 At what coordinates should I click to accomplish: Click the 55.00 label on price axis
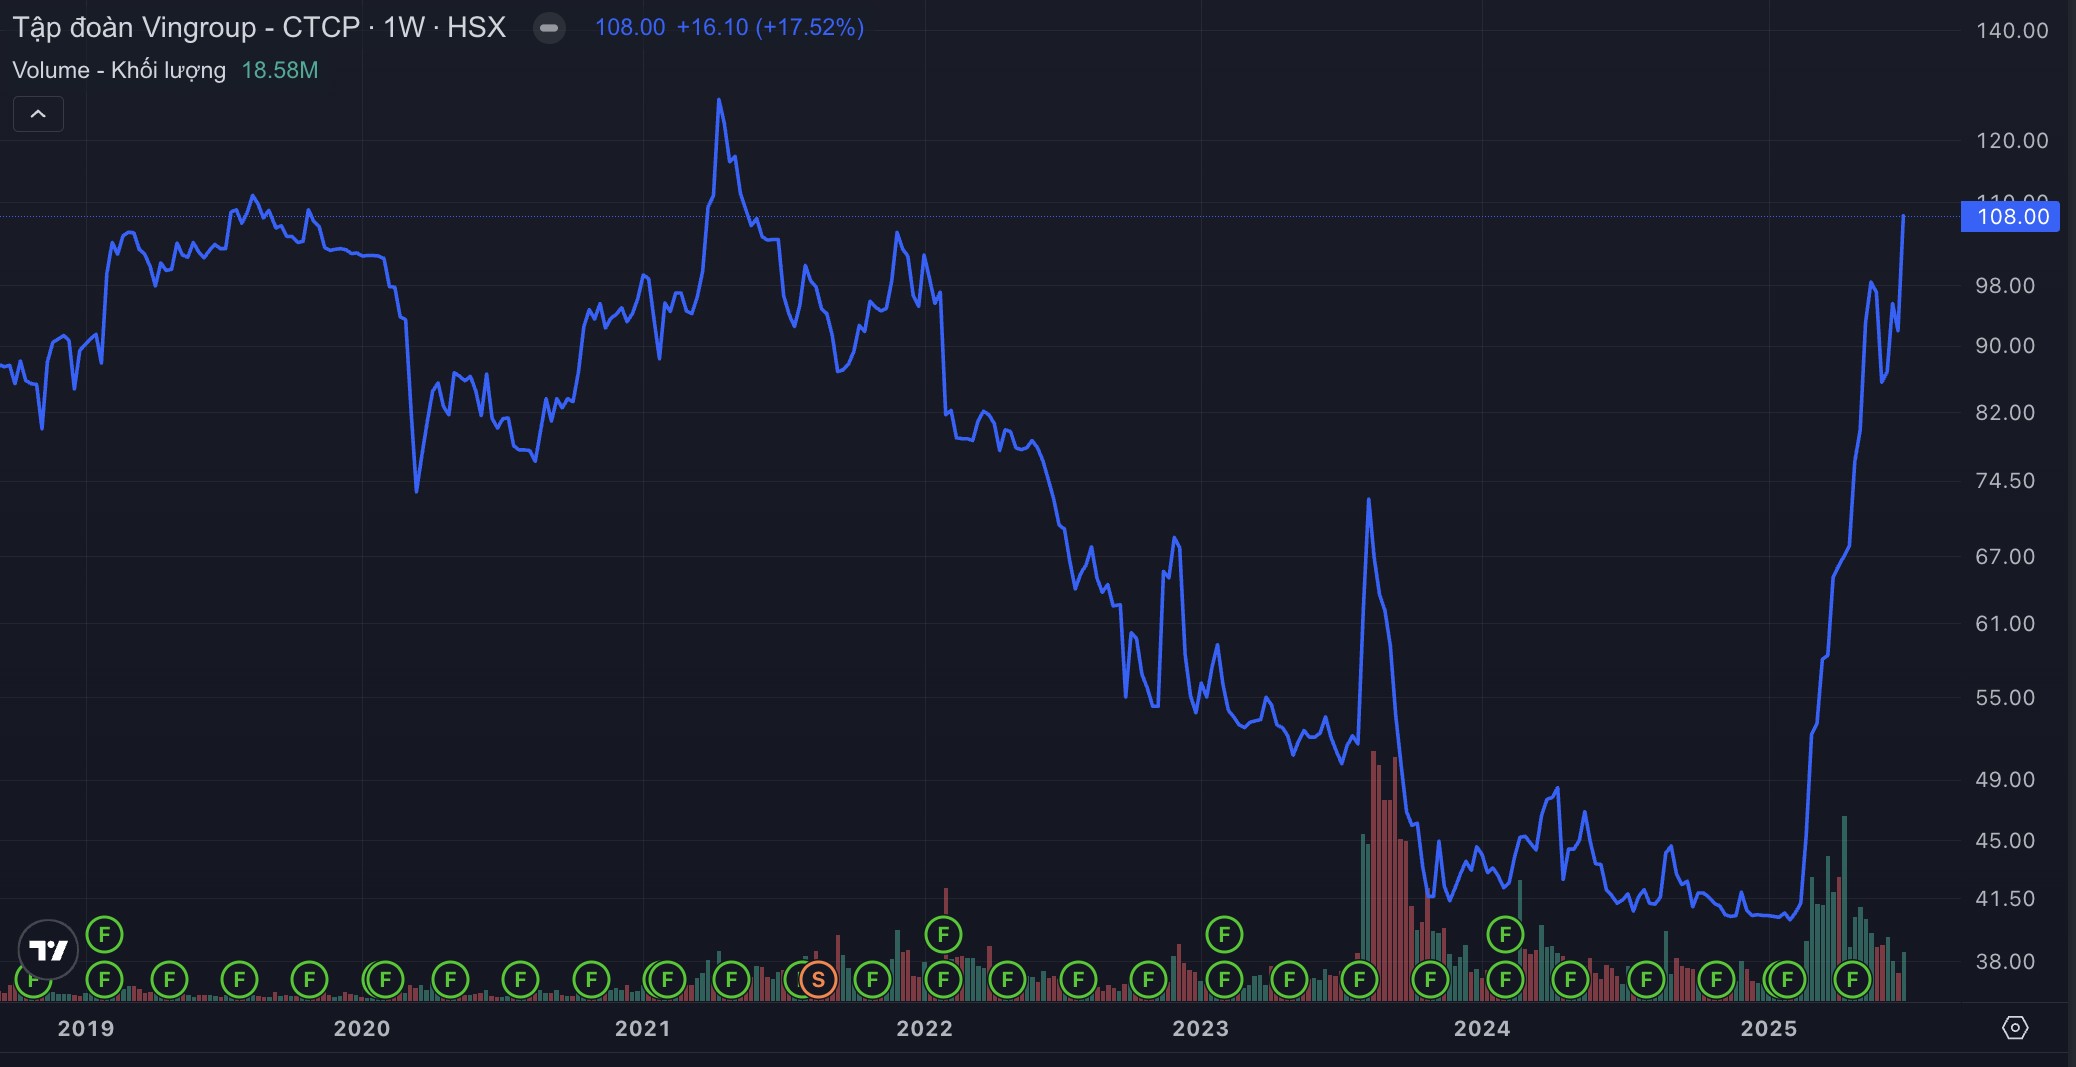tap(2005, 698)
